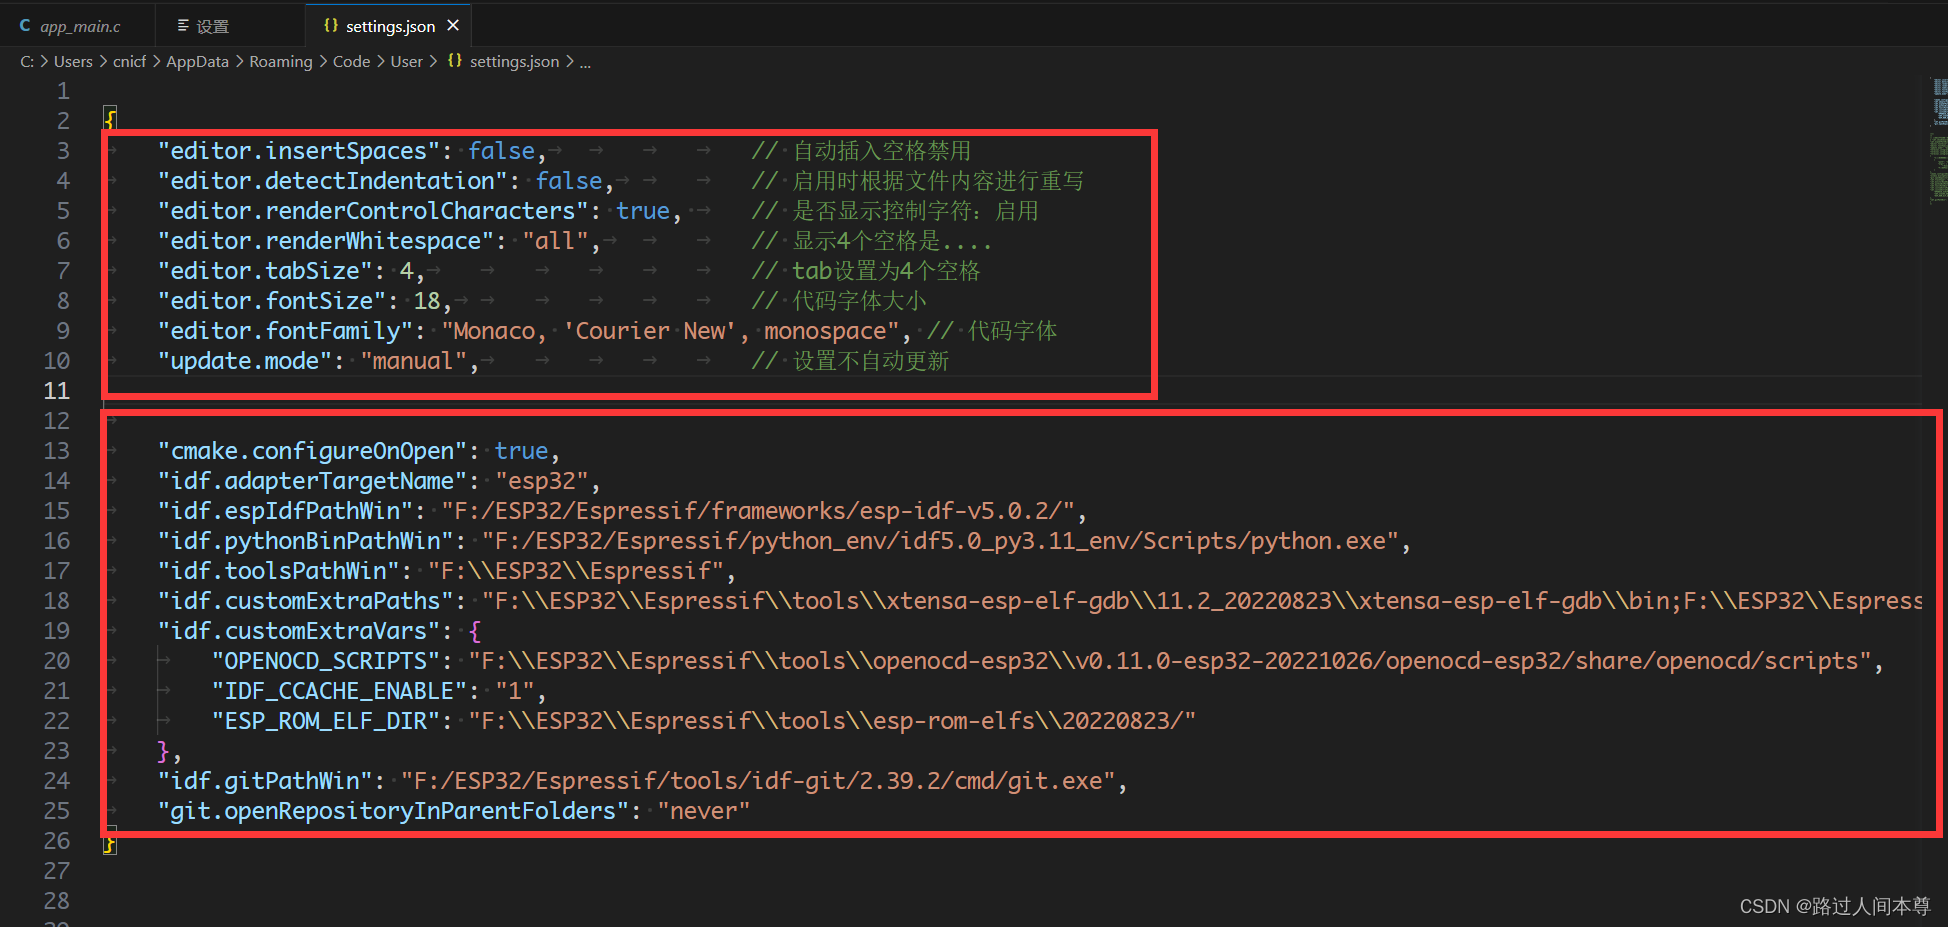Click the settings list icon on the 设置 tab
This screenshot has height=927, width=1948.
click(x=181, y=25)
